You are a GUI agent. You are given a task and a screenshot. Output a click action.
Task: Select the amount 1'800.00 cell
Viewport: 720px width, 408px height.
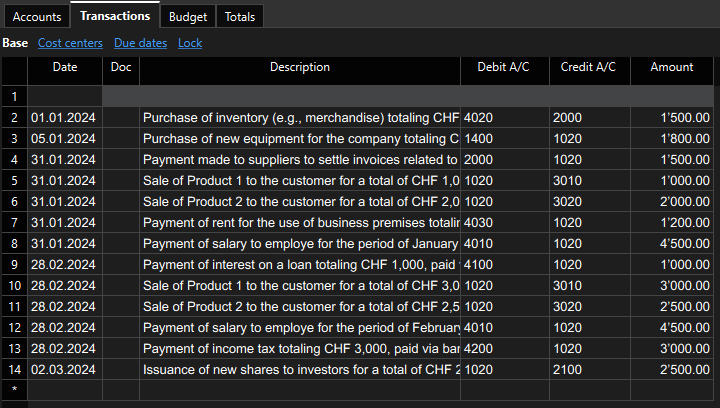[x=671, y=138]
